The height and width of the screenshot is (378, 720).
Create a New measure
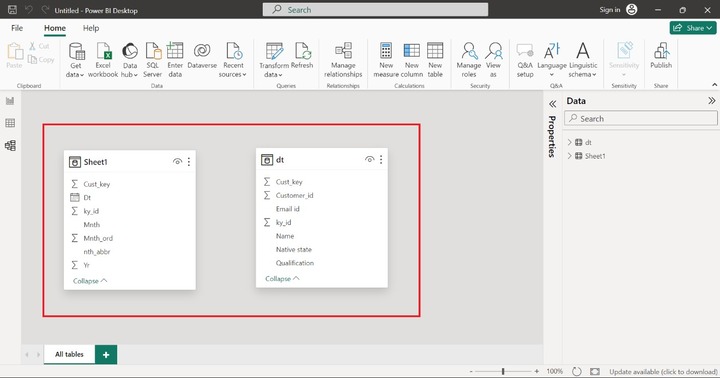click(x=386, y=60)
